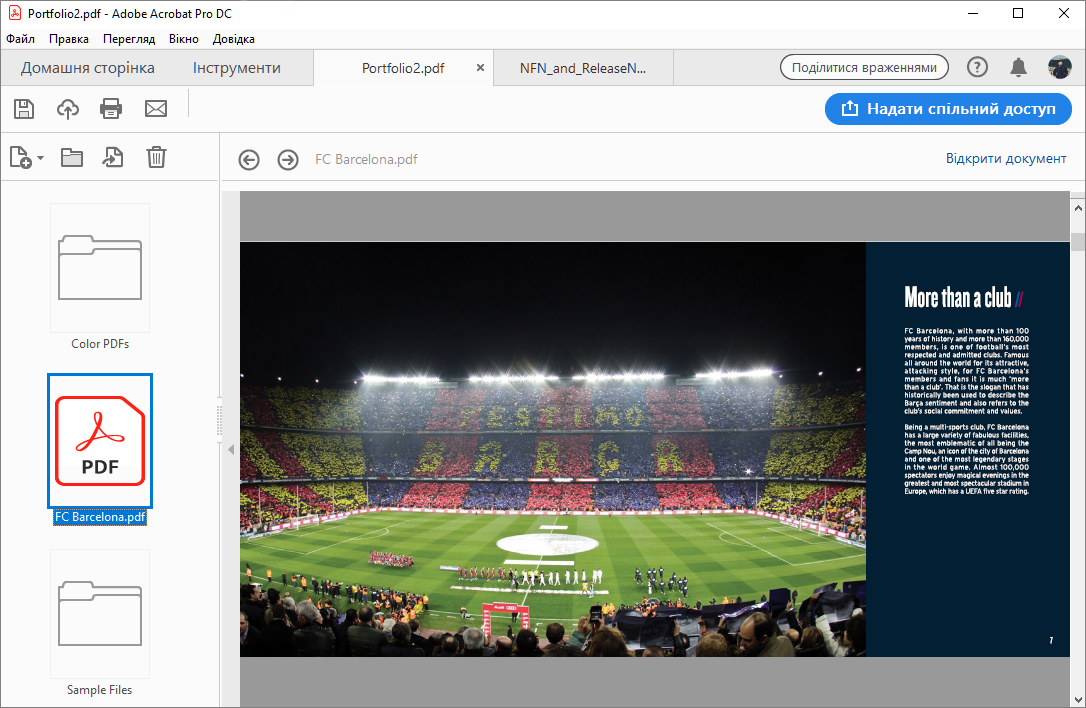
Task: Click the stadium photo in the preview
Action: coord(553,449)
